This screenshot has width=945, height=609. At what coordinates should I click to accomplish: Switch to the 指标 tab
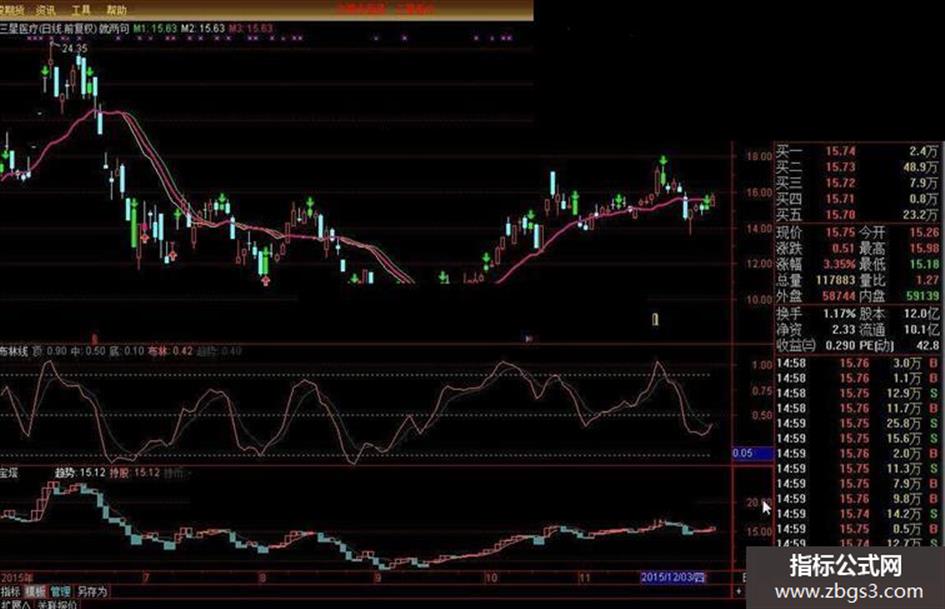[x=10, y=592]
